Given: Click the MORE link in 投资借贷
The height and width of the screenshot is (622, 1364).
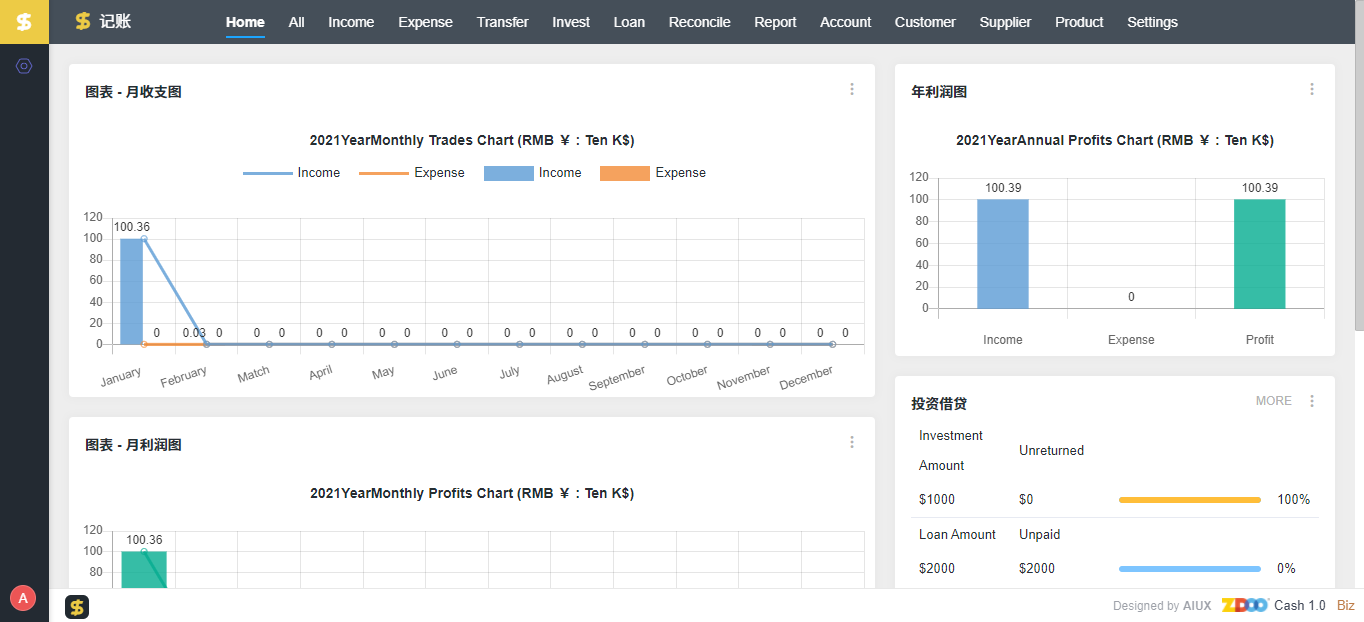Looking at the screenshot, I should pos(1273,401).
